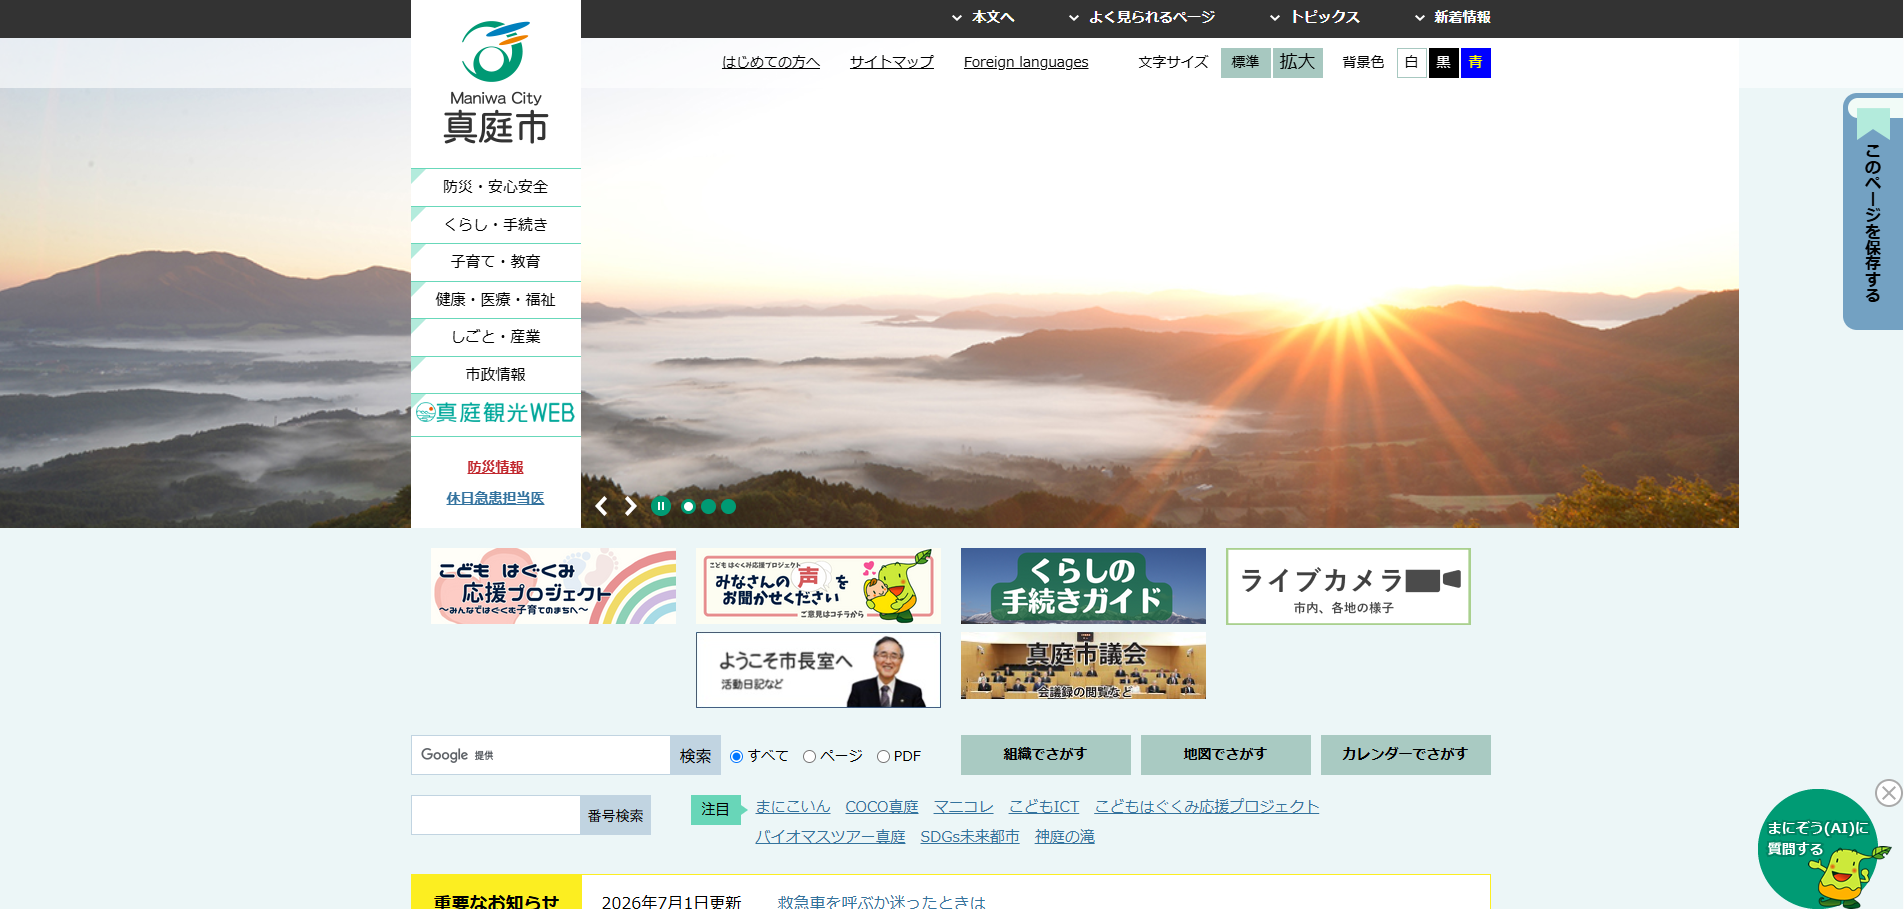Screen dimensions: 1904x909
Task: Open the 真庭市議会 banner
Action: 1083,666
